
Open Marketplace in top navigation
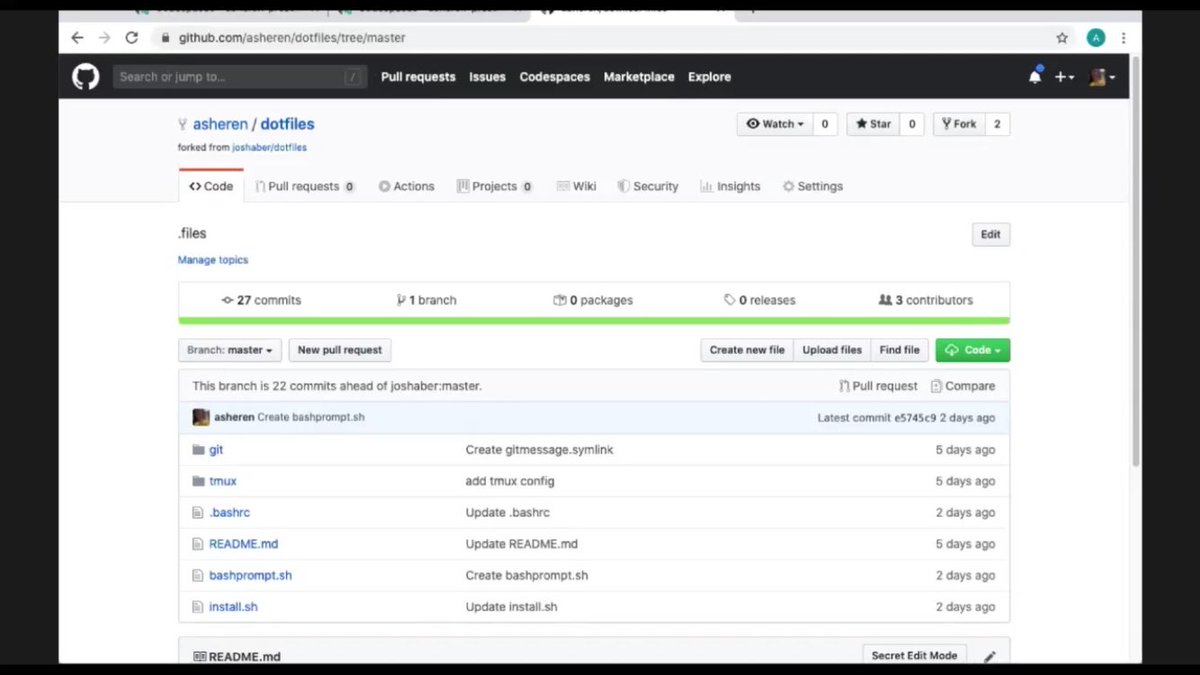tap(639, 77)
